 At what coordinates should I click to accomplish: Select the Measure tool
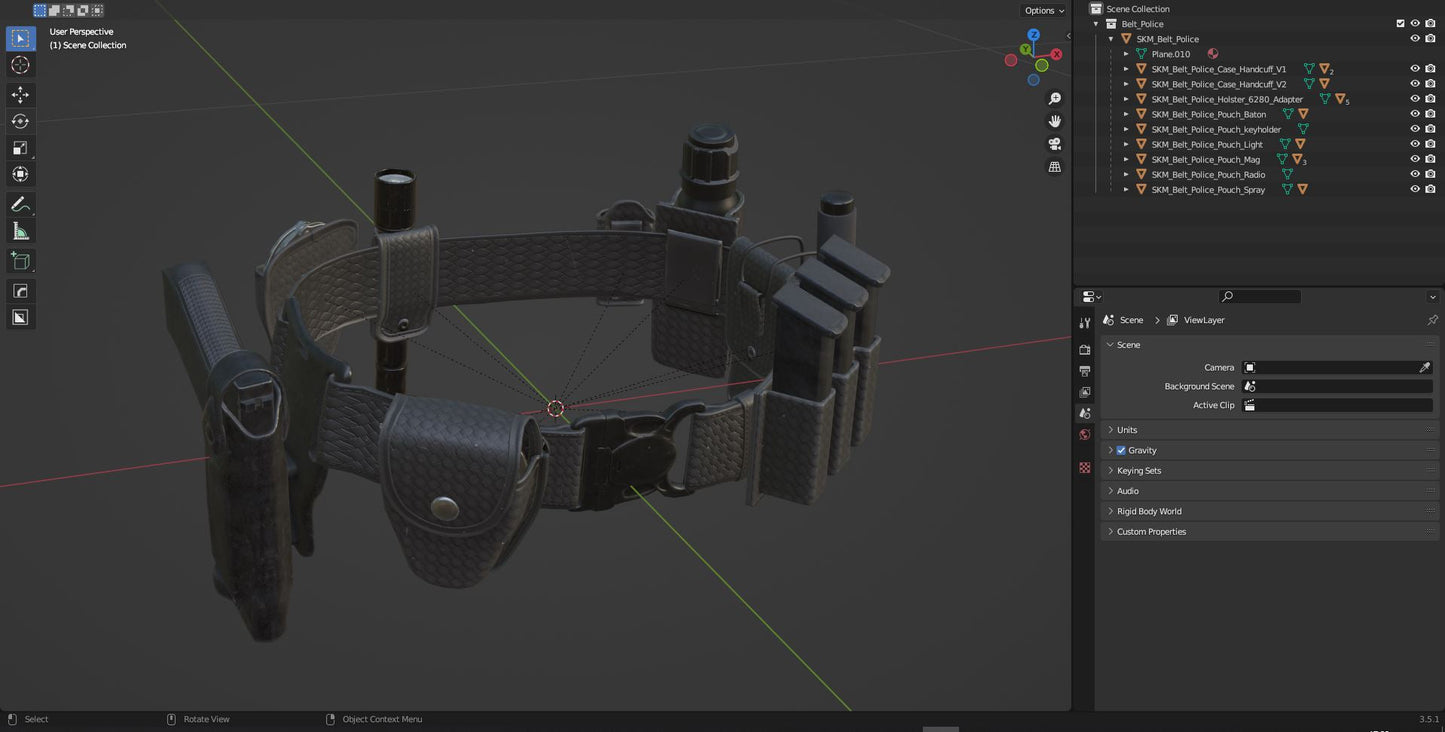click(20, 230)
